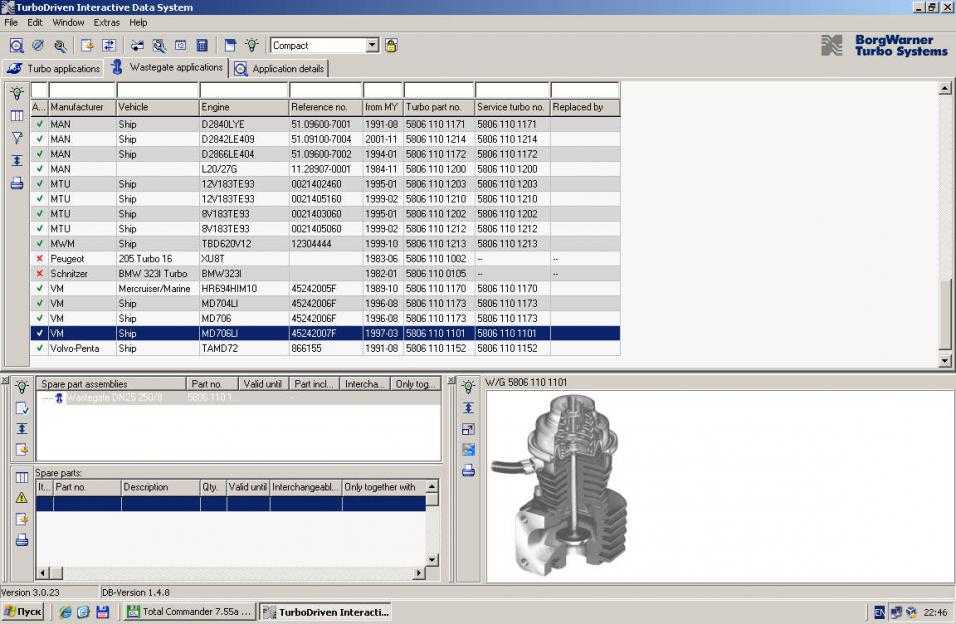Image resolution: width=956 pixels, height=624 pixels.
Task: Click the Manufacturer filter input field
Action: point(82,90)
